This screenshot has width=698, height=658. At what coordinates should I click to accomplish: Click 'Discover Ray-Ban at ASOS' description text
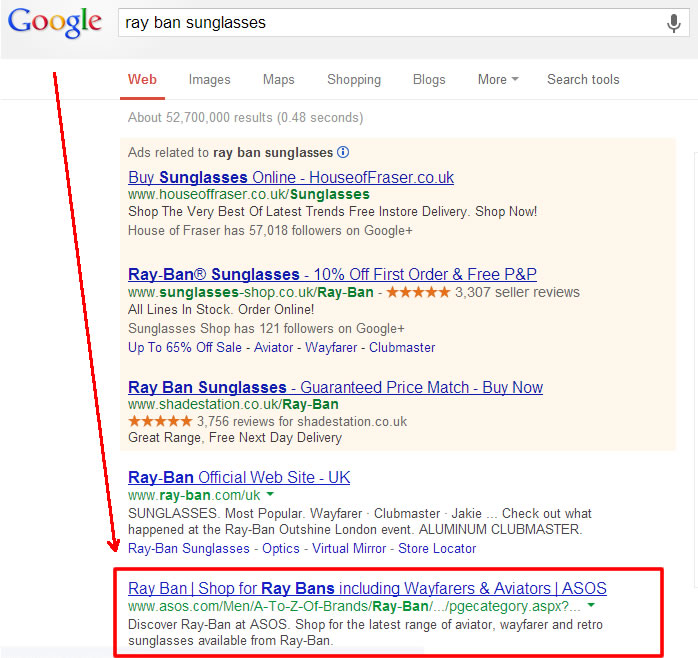(x=365, y=632)
